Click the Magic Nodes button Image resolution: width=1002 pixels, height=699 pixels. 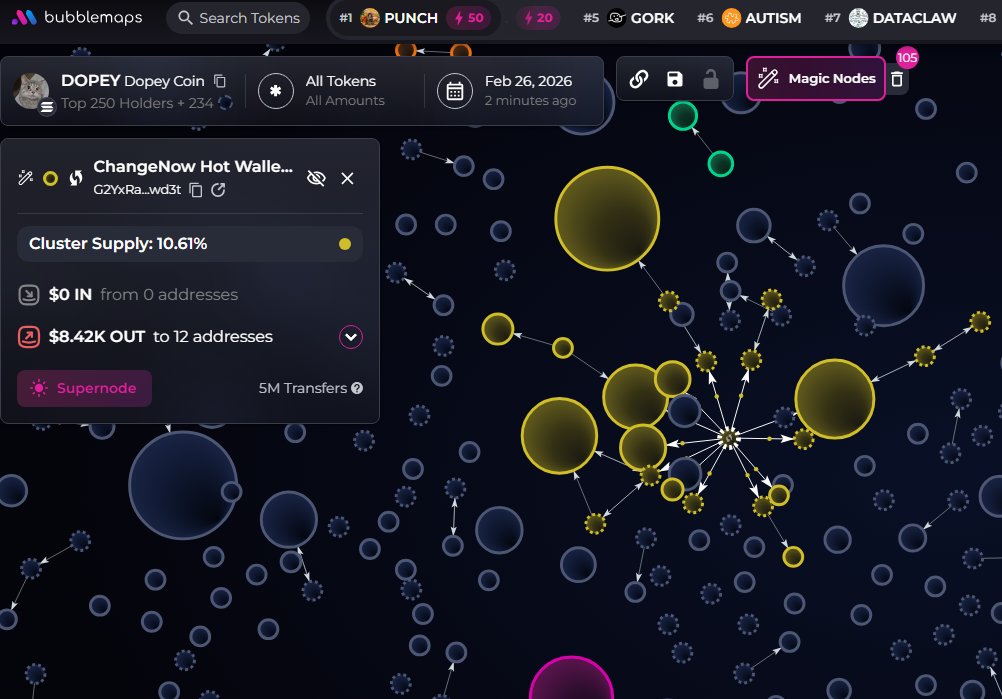point(815,79)
